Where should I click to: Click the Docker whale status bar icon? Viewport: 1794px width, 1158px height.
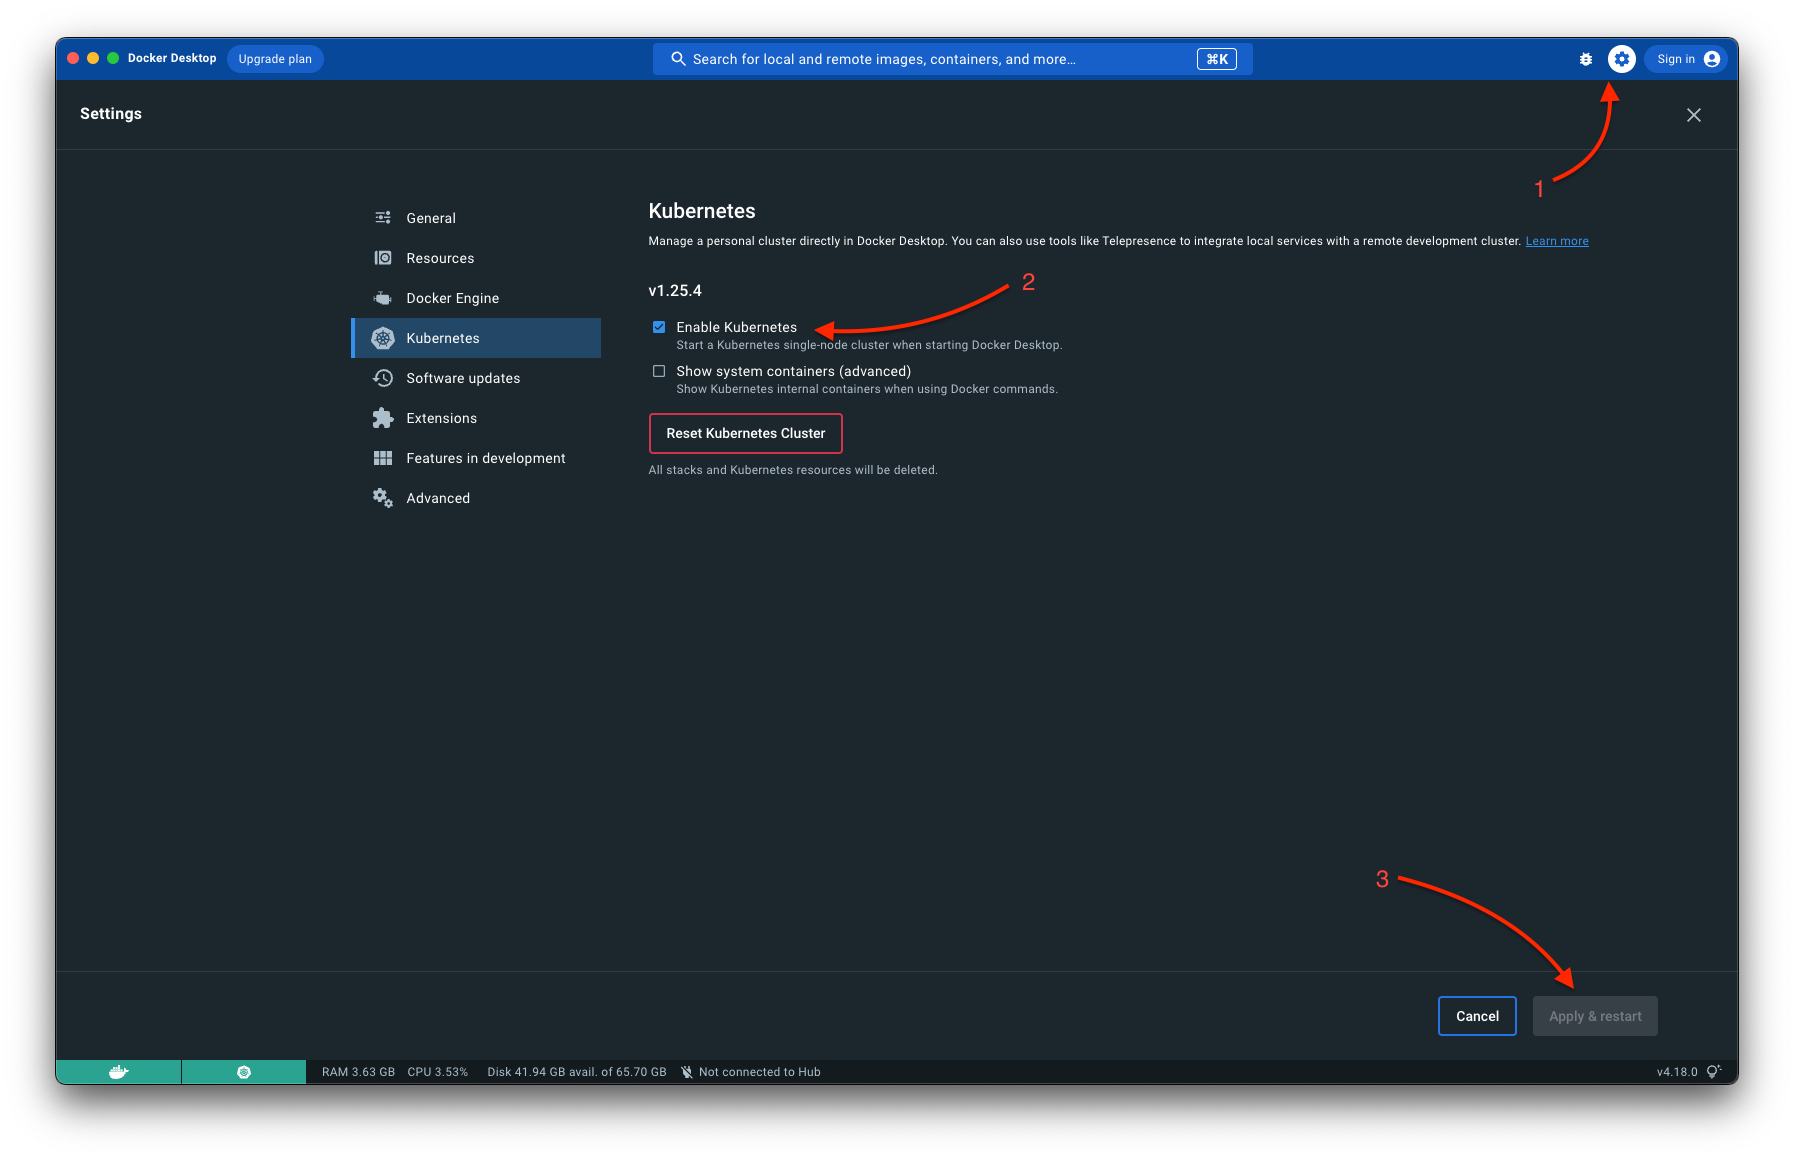tap(118, 1071)
